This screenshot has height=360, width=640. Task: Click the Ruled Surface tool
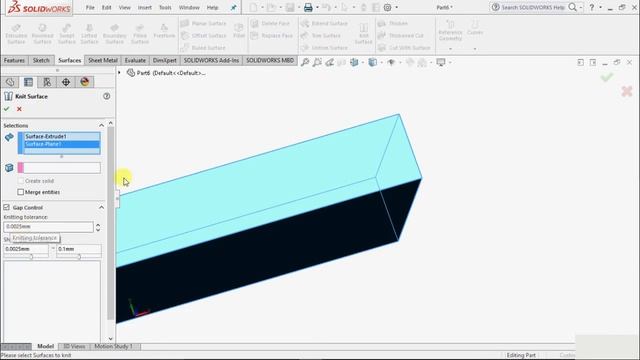click(203, 48)
